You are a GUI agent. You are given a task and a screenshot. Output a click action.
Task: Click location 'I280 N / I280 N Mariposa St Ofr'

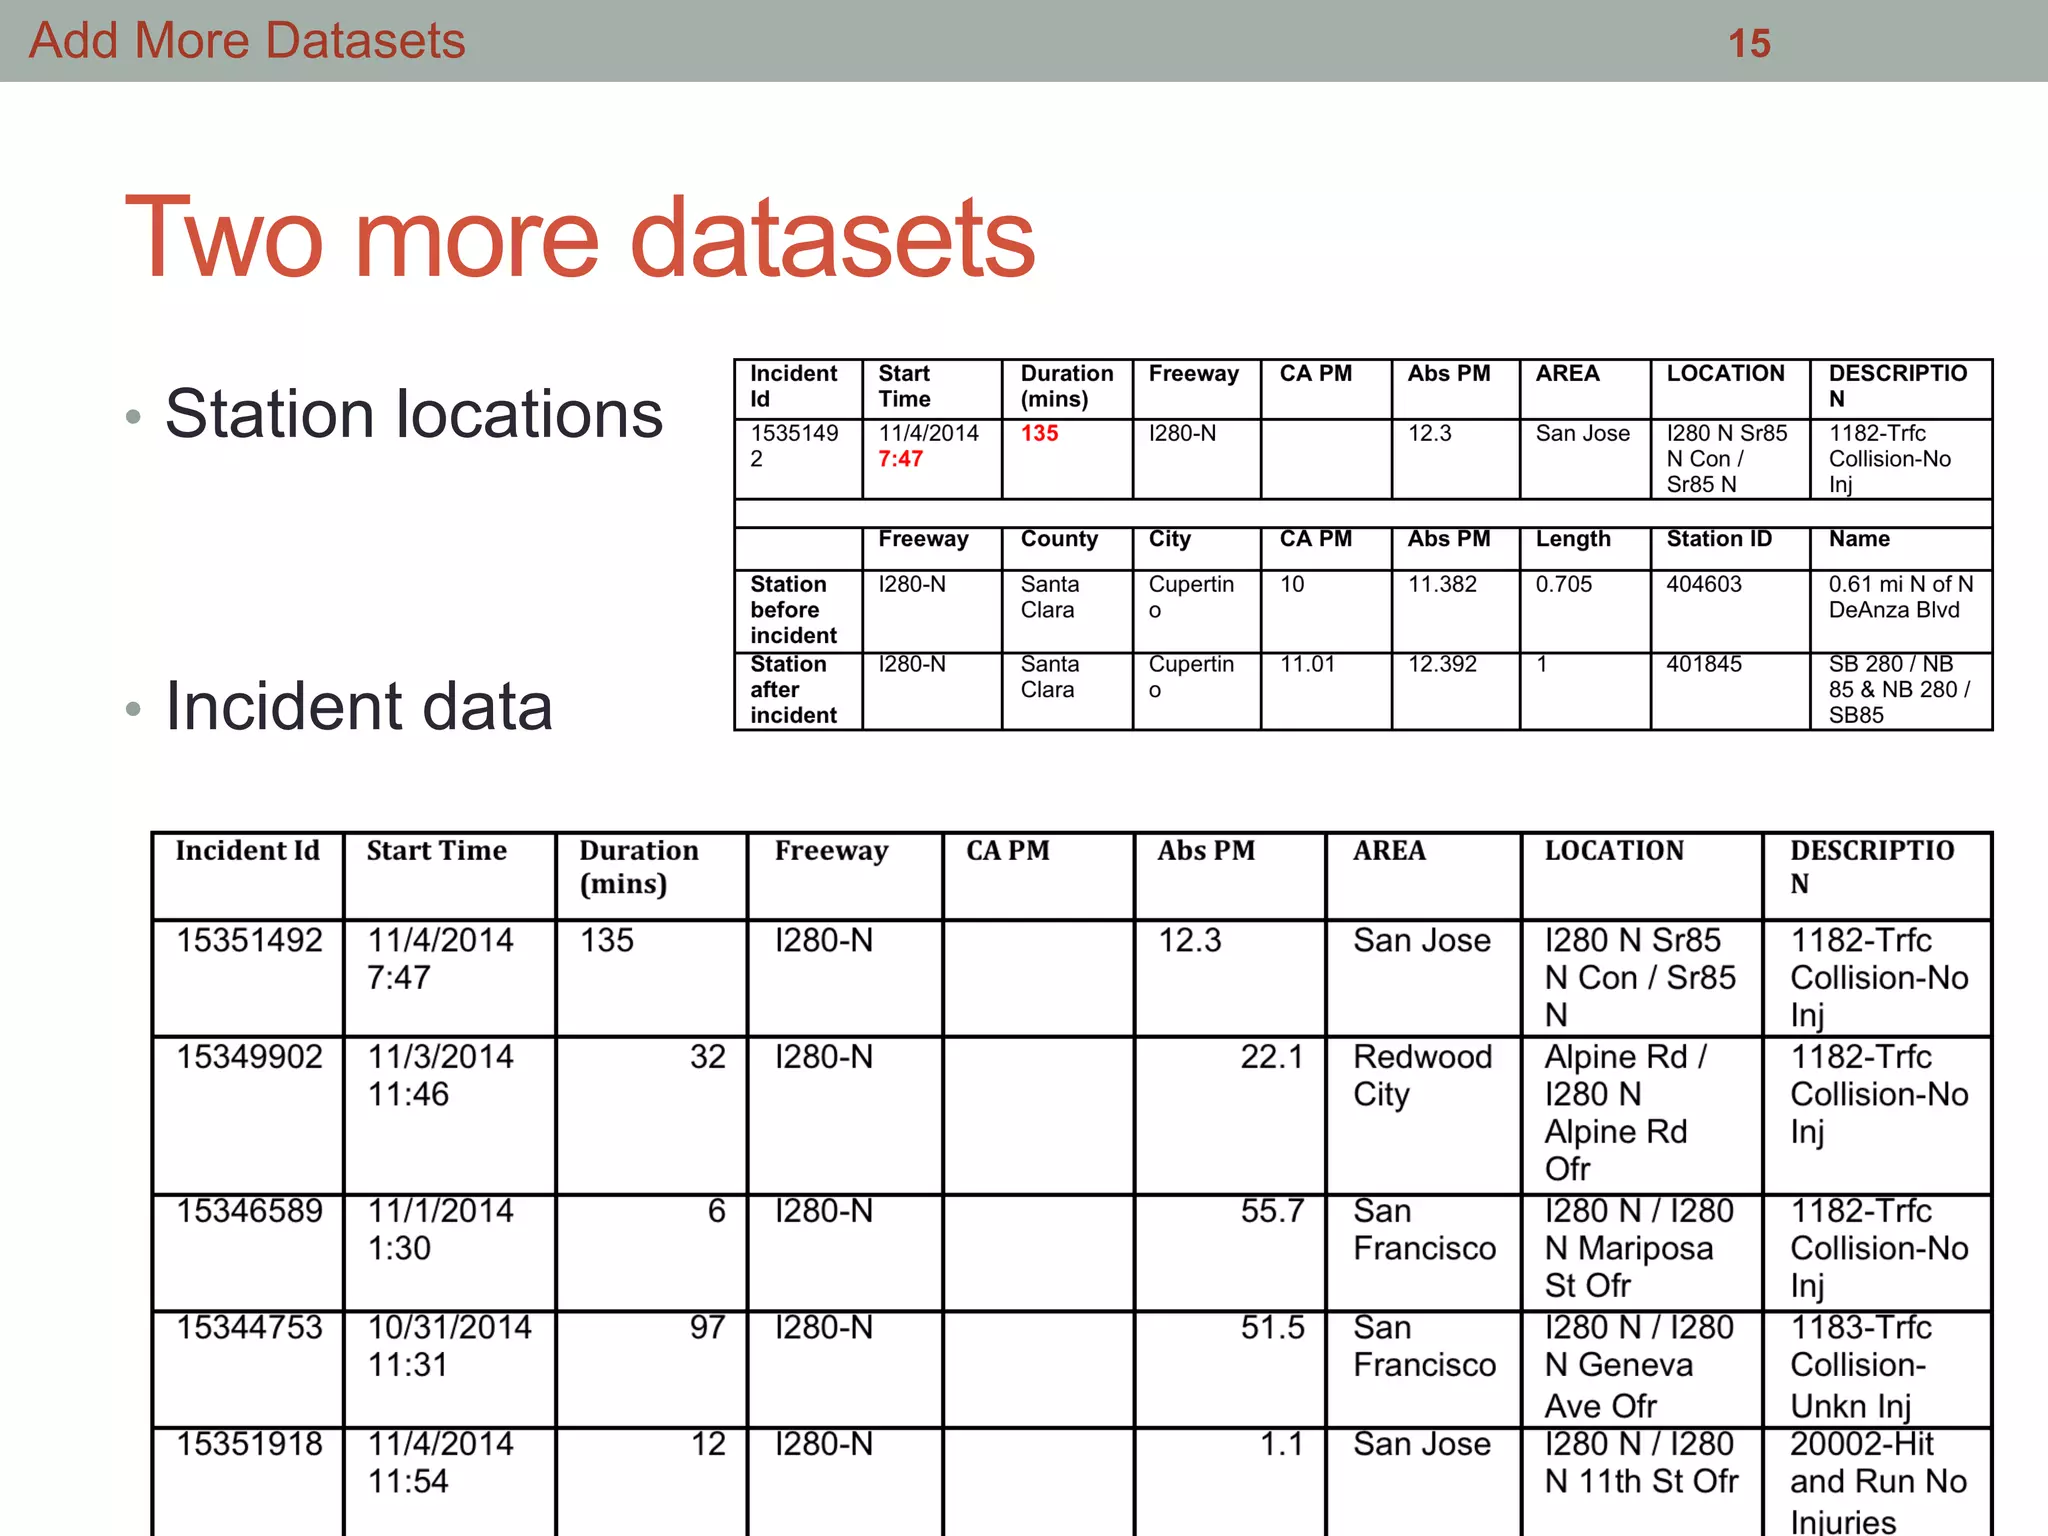pos(1639,1248)
